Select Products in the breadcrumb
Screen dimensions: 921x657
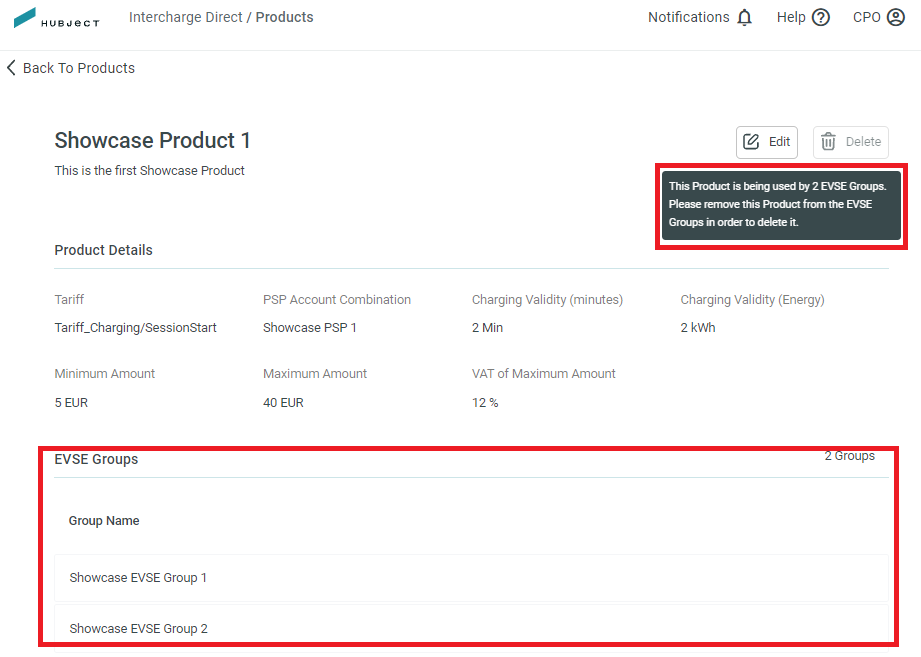pyautogui.click(x=284, y=17)
